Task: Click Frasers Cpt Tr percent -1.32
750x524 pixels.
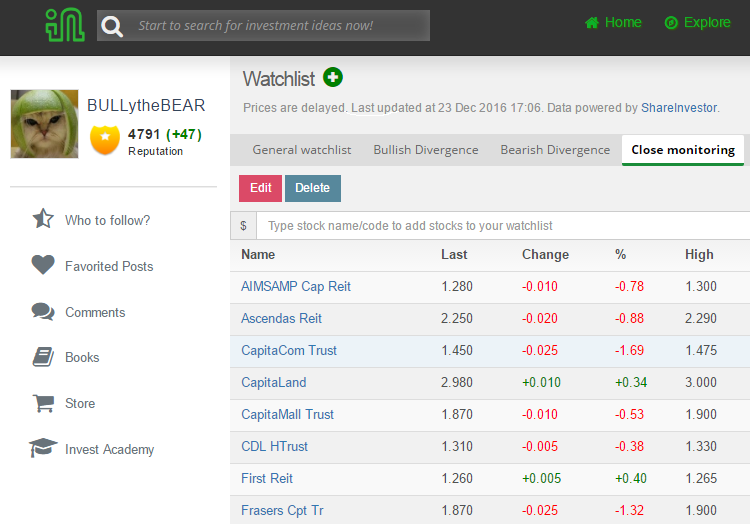Action: click(629, 511)
